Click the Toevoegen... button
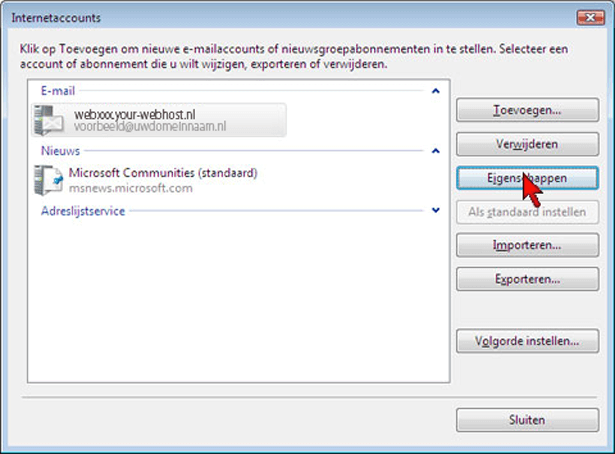The image size is (615, 454). (528, 110)
